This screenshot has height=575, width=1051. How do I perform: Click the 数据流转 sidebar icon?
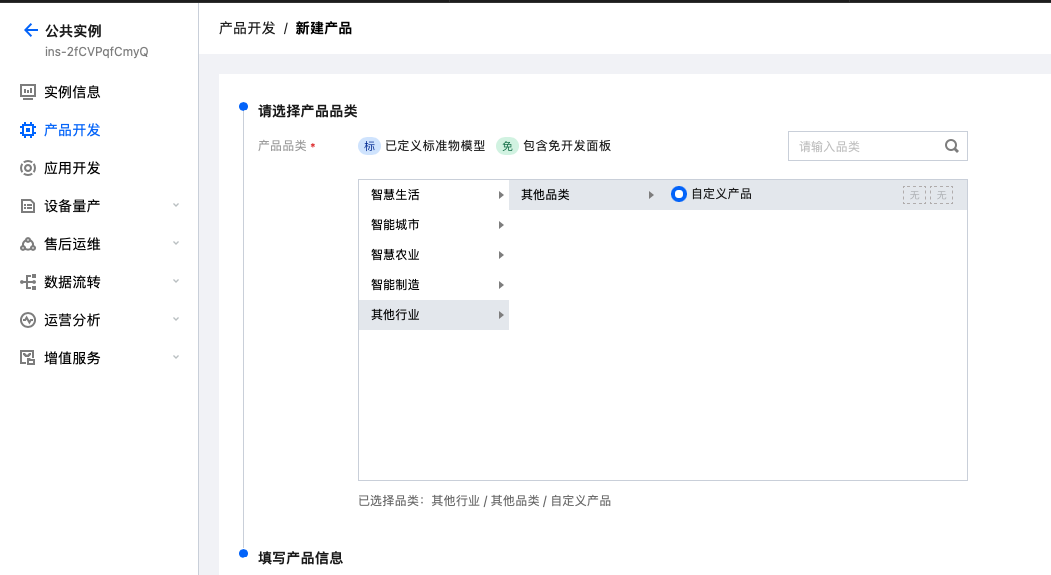click(x=28, y=282)
